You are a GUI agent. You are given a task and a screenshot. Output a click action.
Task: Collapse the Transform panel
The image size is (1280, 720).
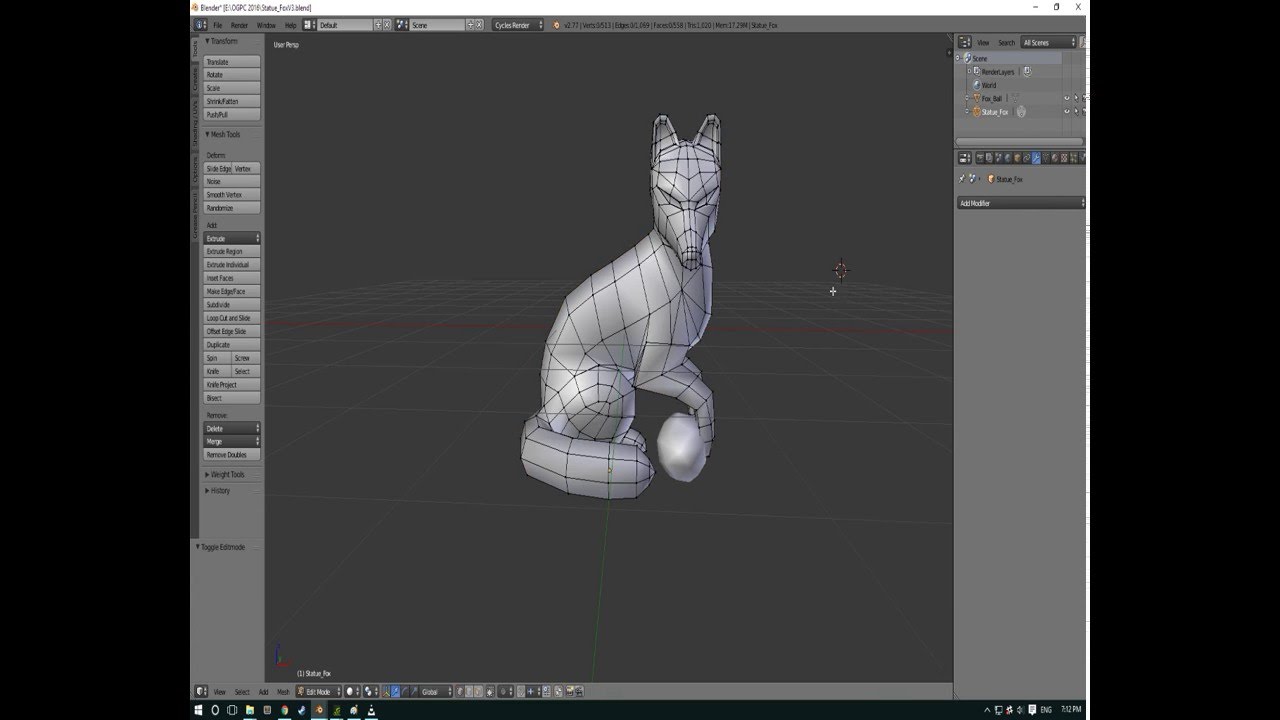(222, 41)
